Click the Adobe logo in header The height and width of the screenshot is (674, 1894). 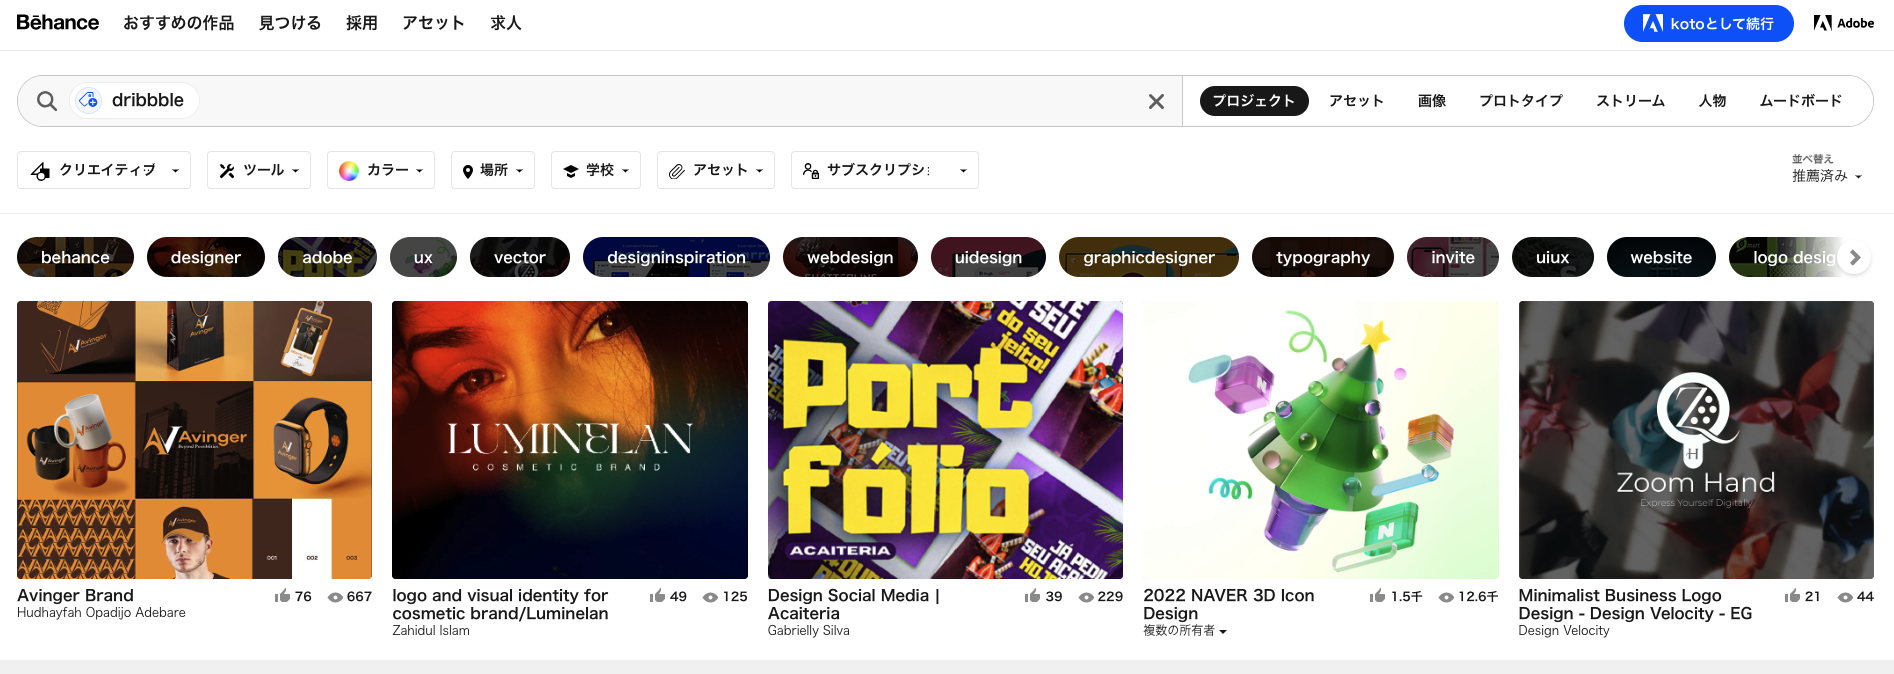[1843, 23]
